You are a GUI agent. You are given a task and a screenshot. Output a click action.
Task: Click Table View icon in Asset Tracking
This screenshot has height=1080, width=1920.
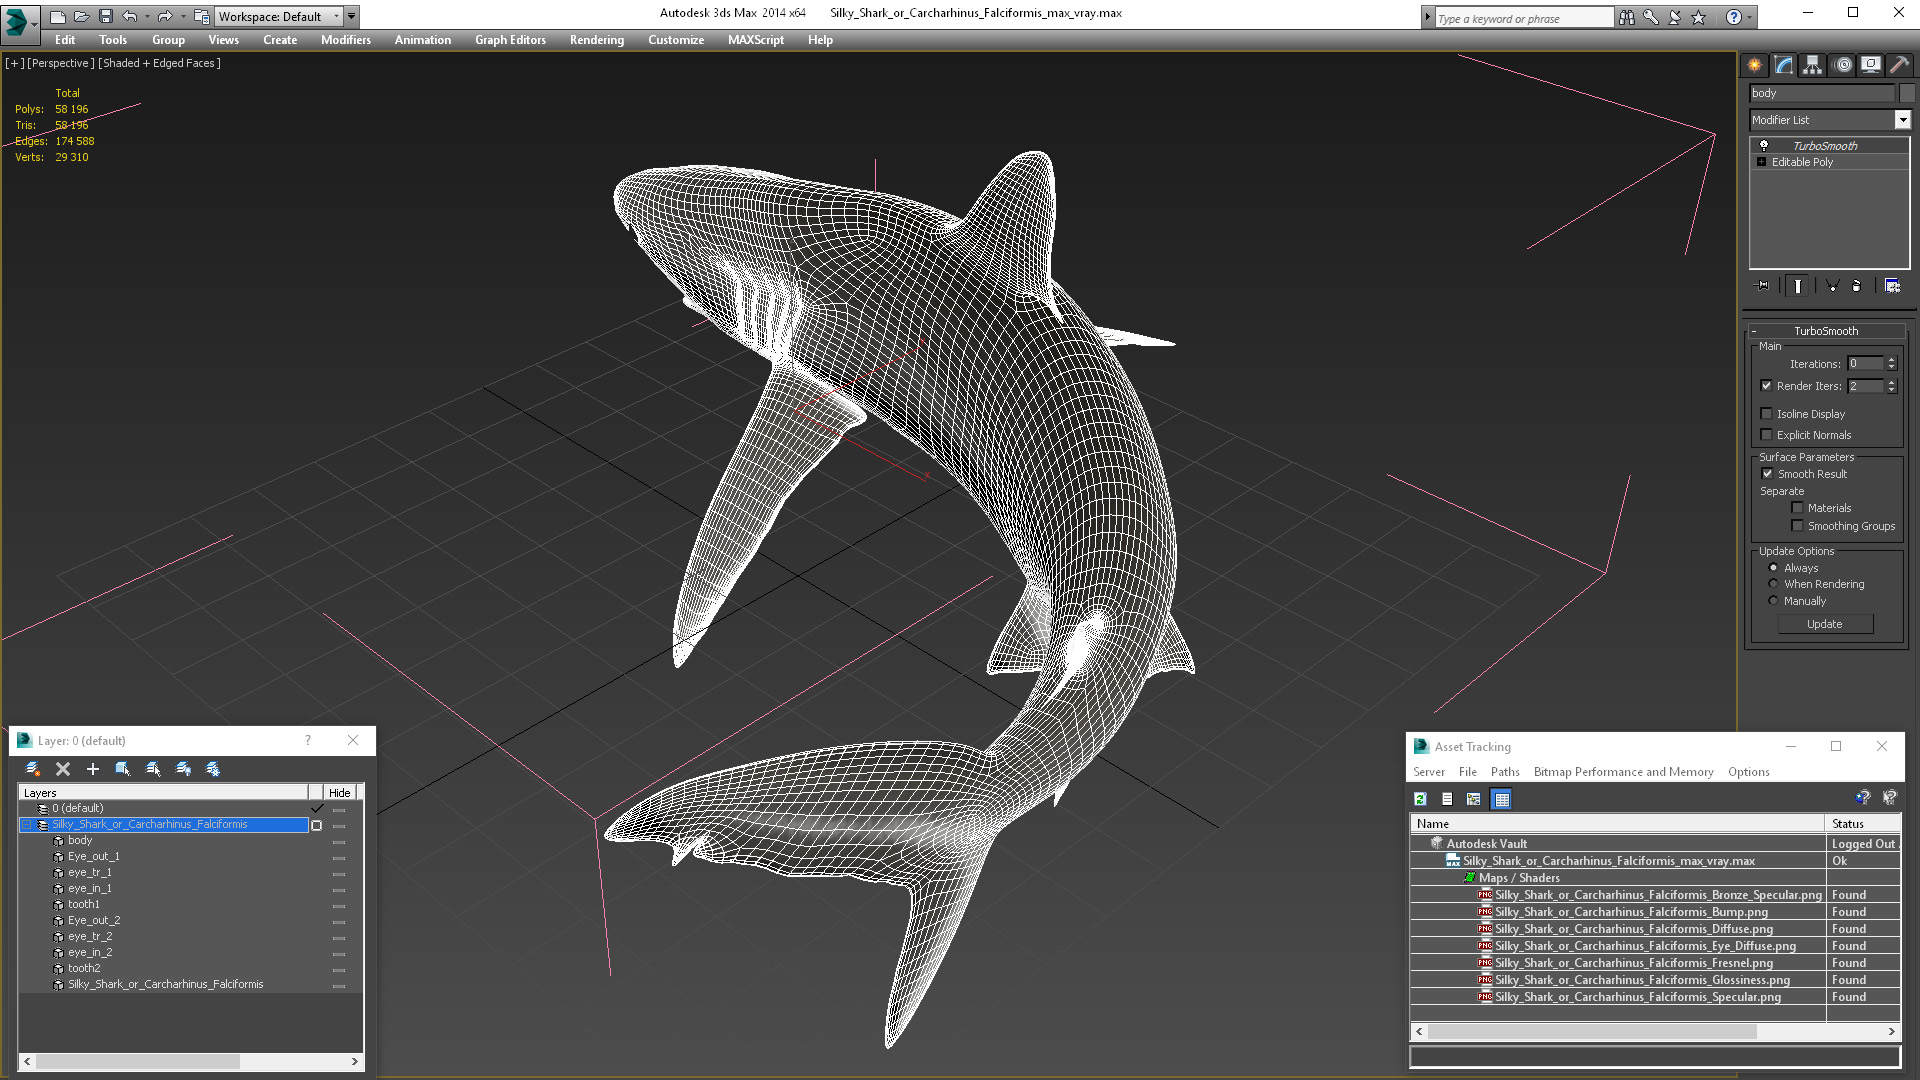point(1502,799)
